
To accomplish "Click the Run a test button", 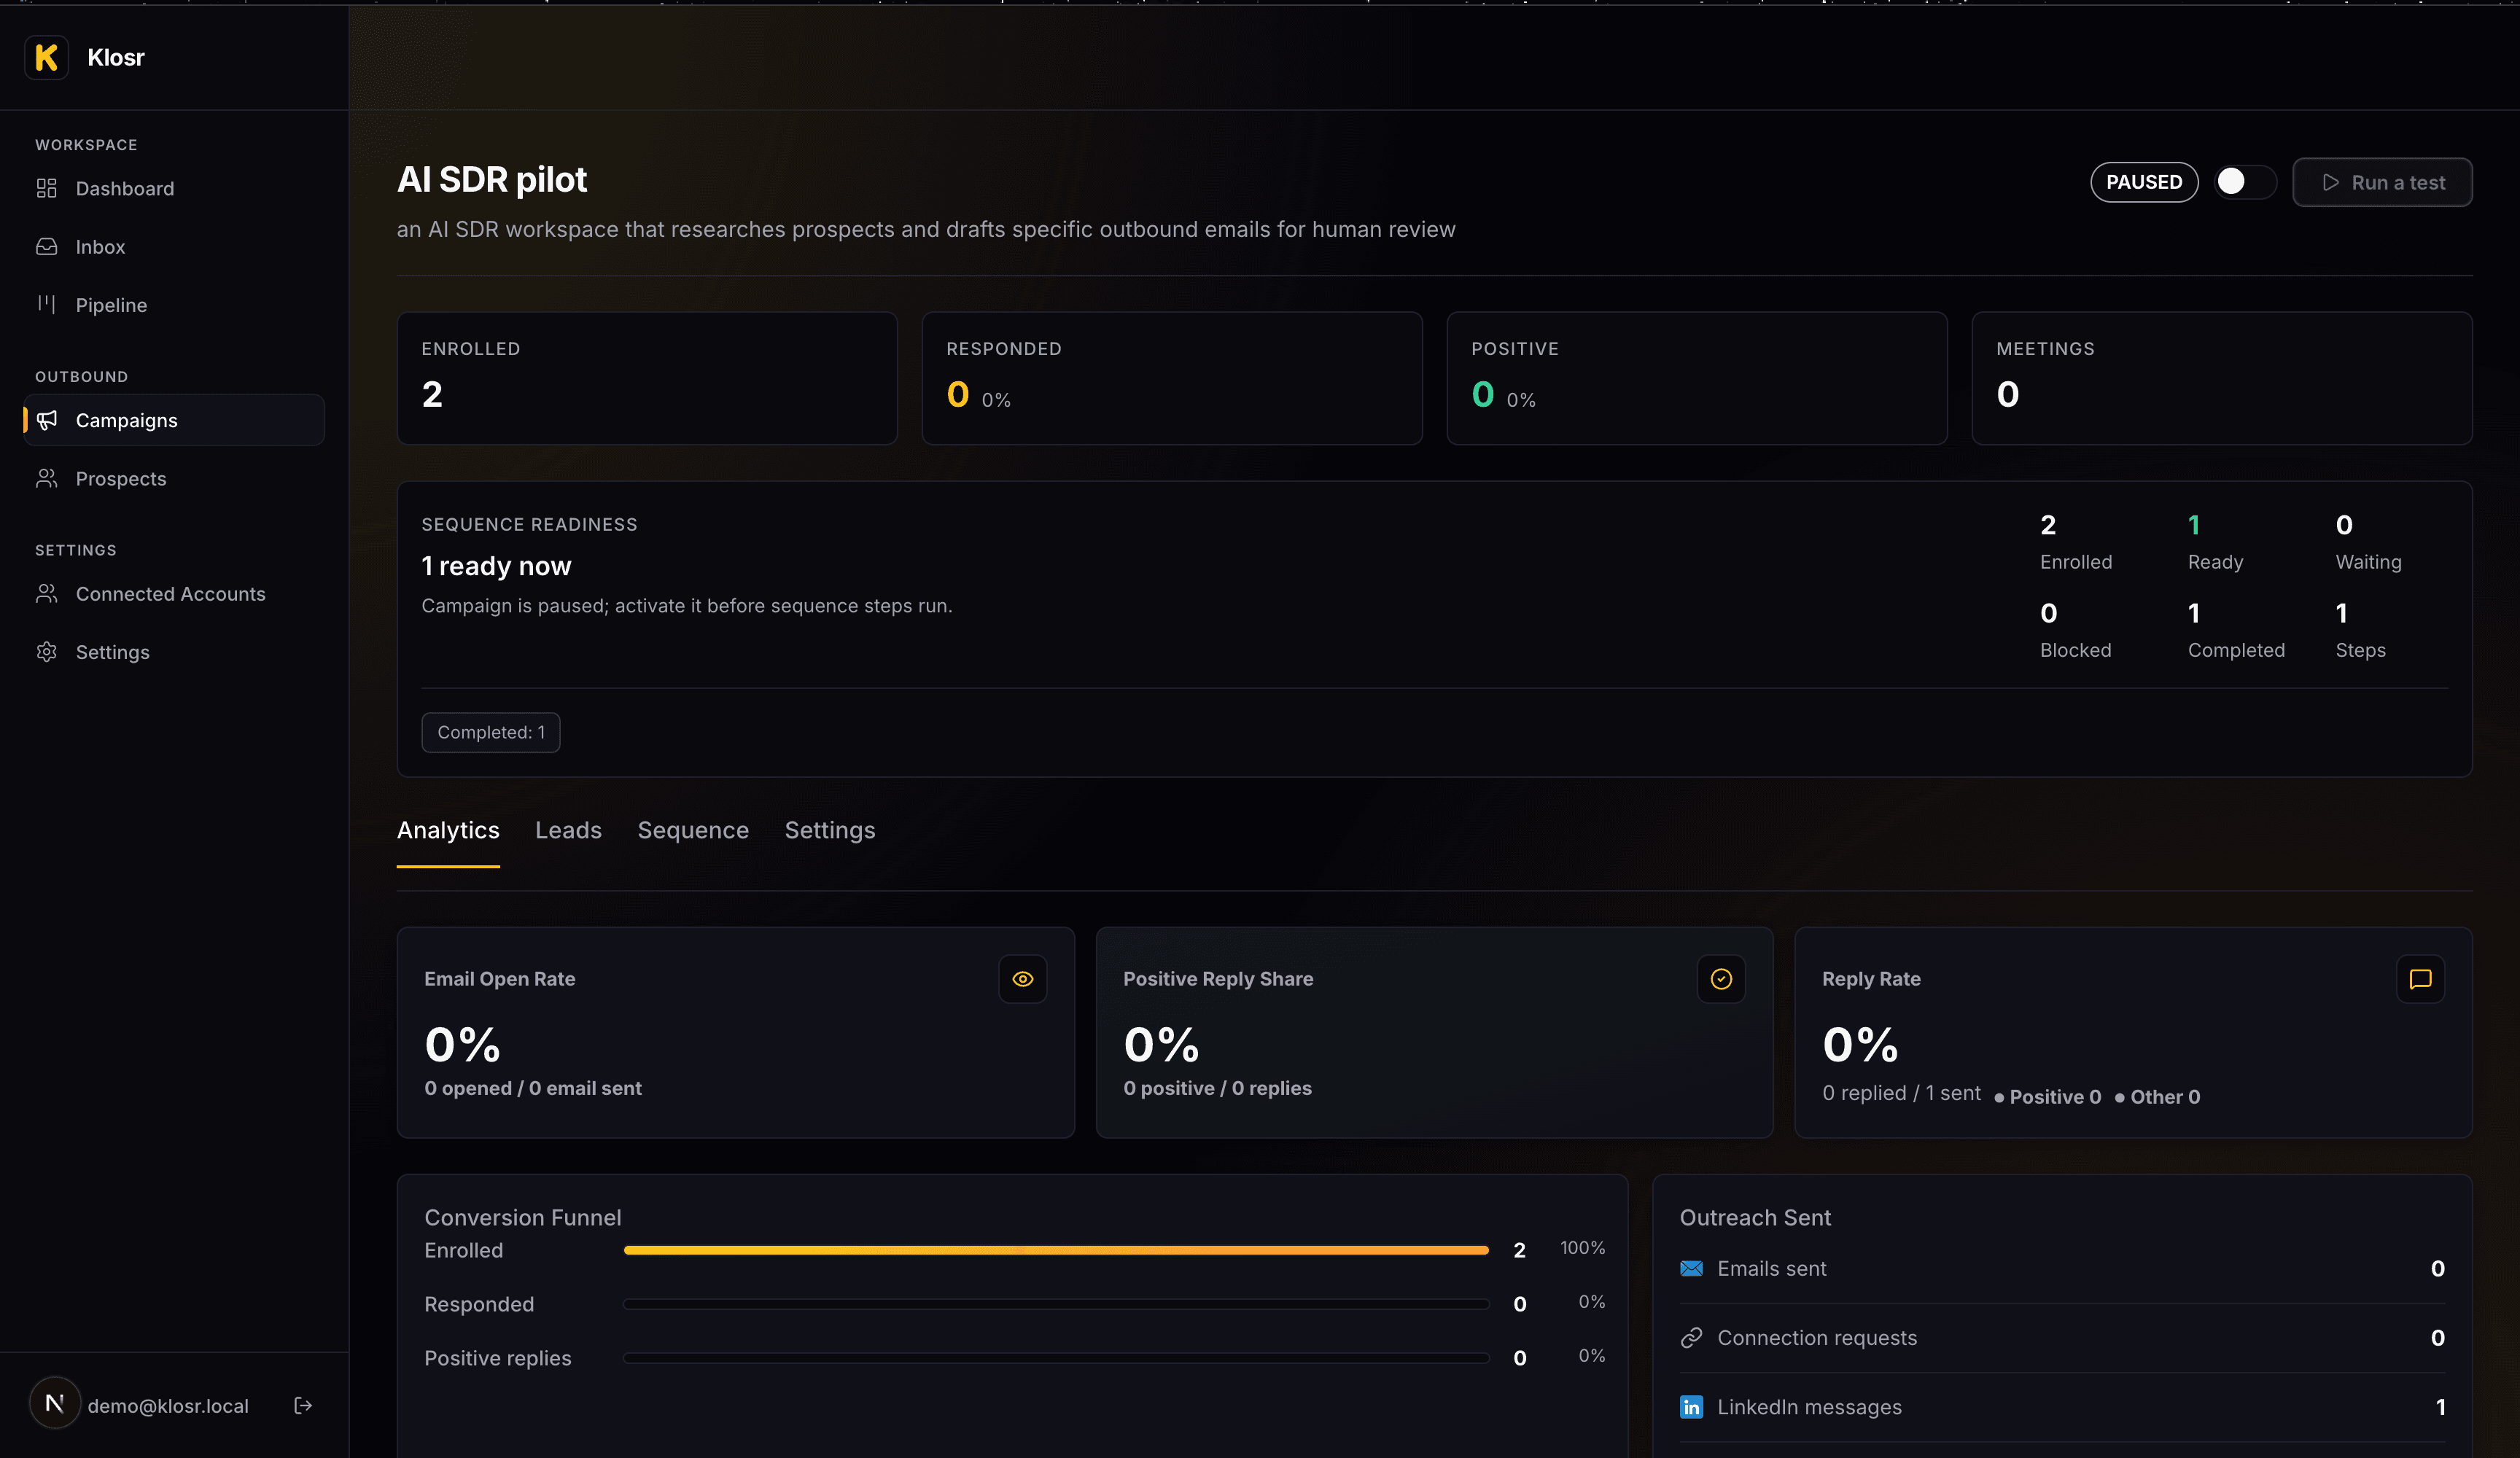I will point(2382,182).
